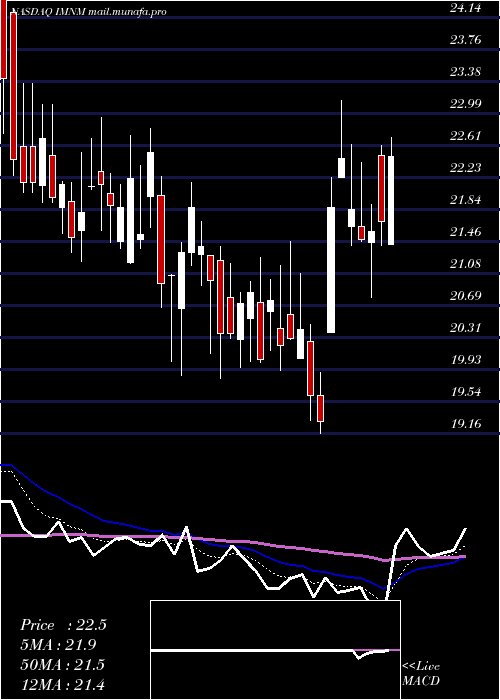Select the 22.61 price axis label
This screenshot has width=500, height=700.
(x=465, y=135)
